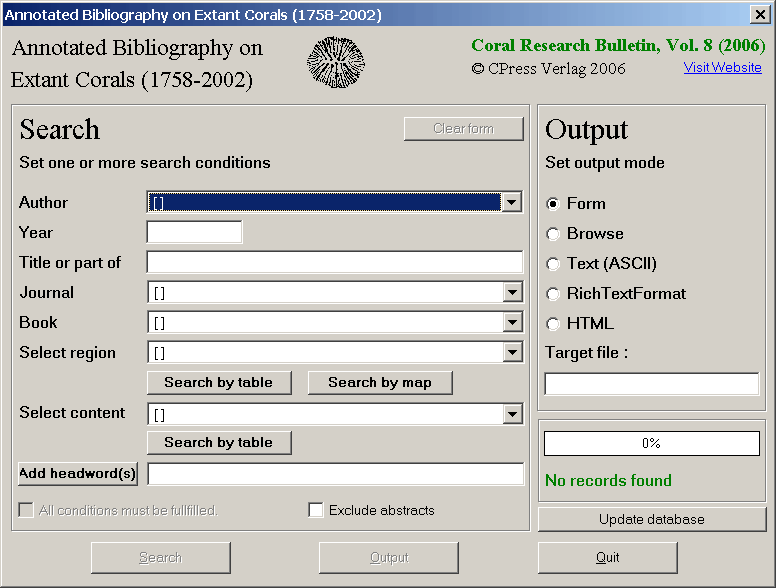
Task: Click the Quit button
Action: pyautogui.click(x=607, y=557)
